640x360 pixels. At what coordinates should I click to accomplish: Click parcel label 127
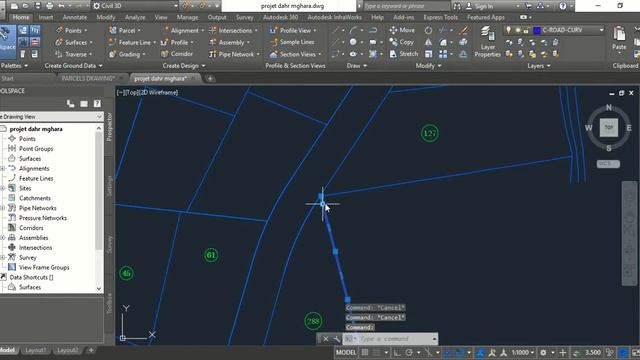tap(429, 133)
